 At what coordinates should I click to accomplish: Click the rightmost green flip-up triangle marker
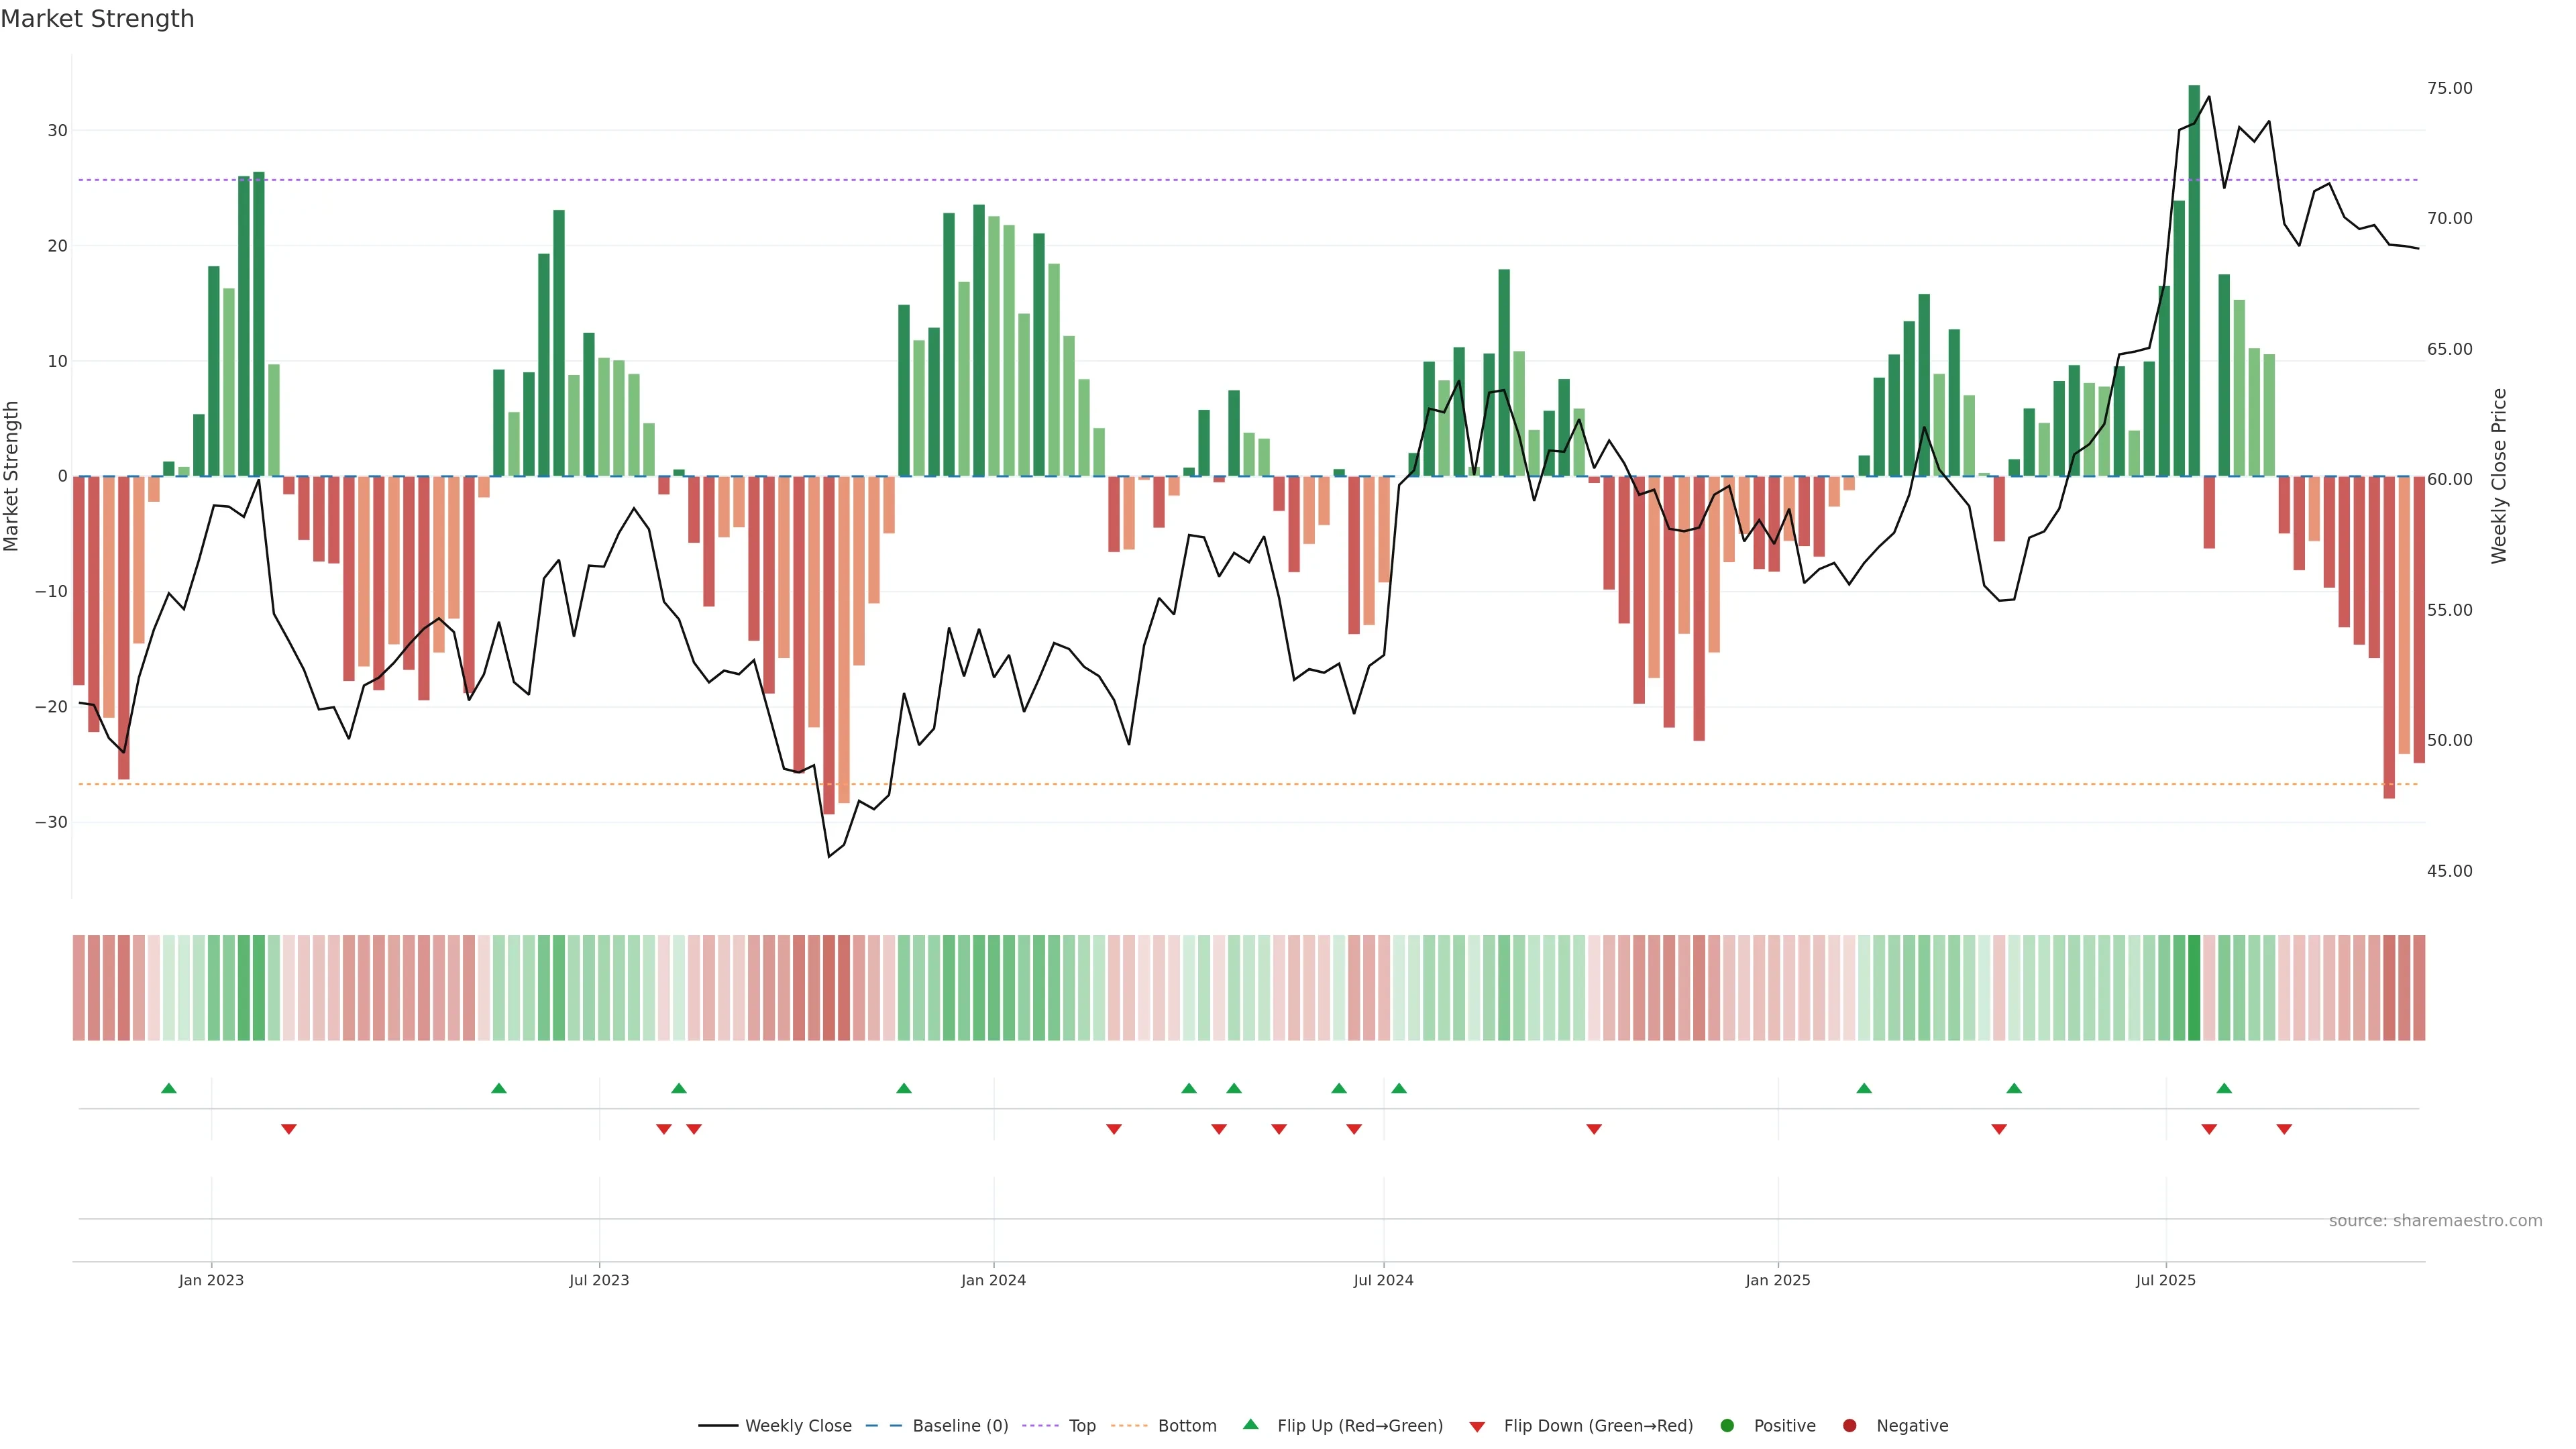(2224, 1088)
